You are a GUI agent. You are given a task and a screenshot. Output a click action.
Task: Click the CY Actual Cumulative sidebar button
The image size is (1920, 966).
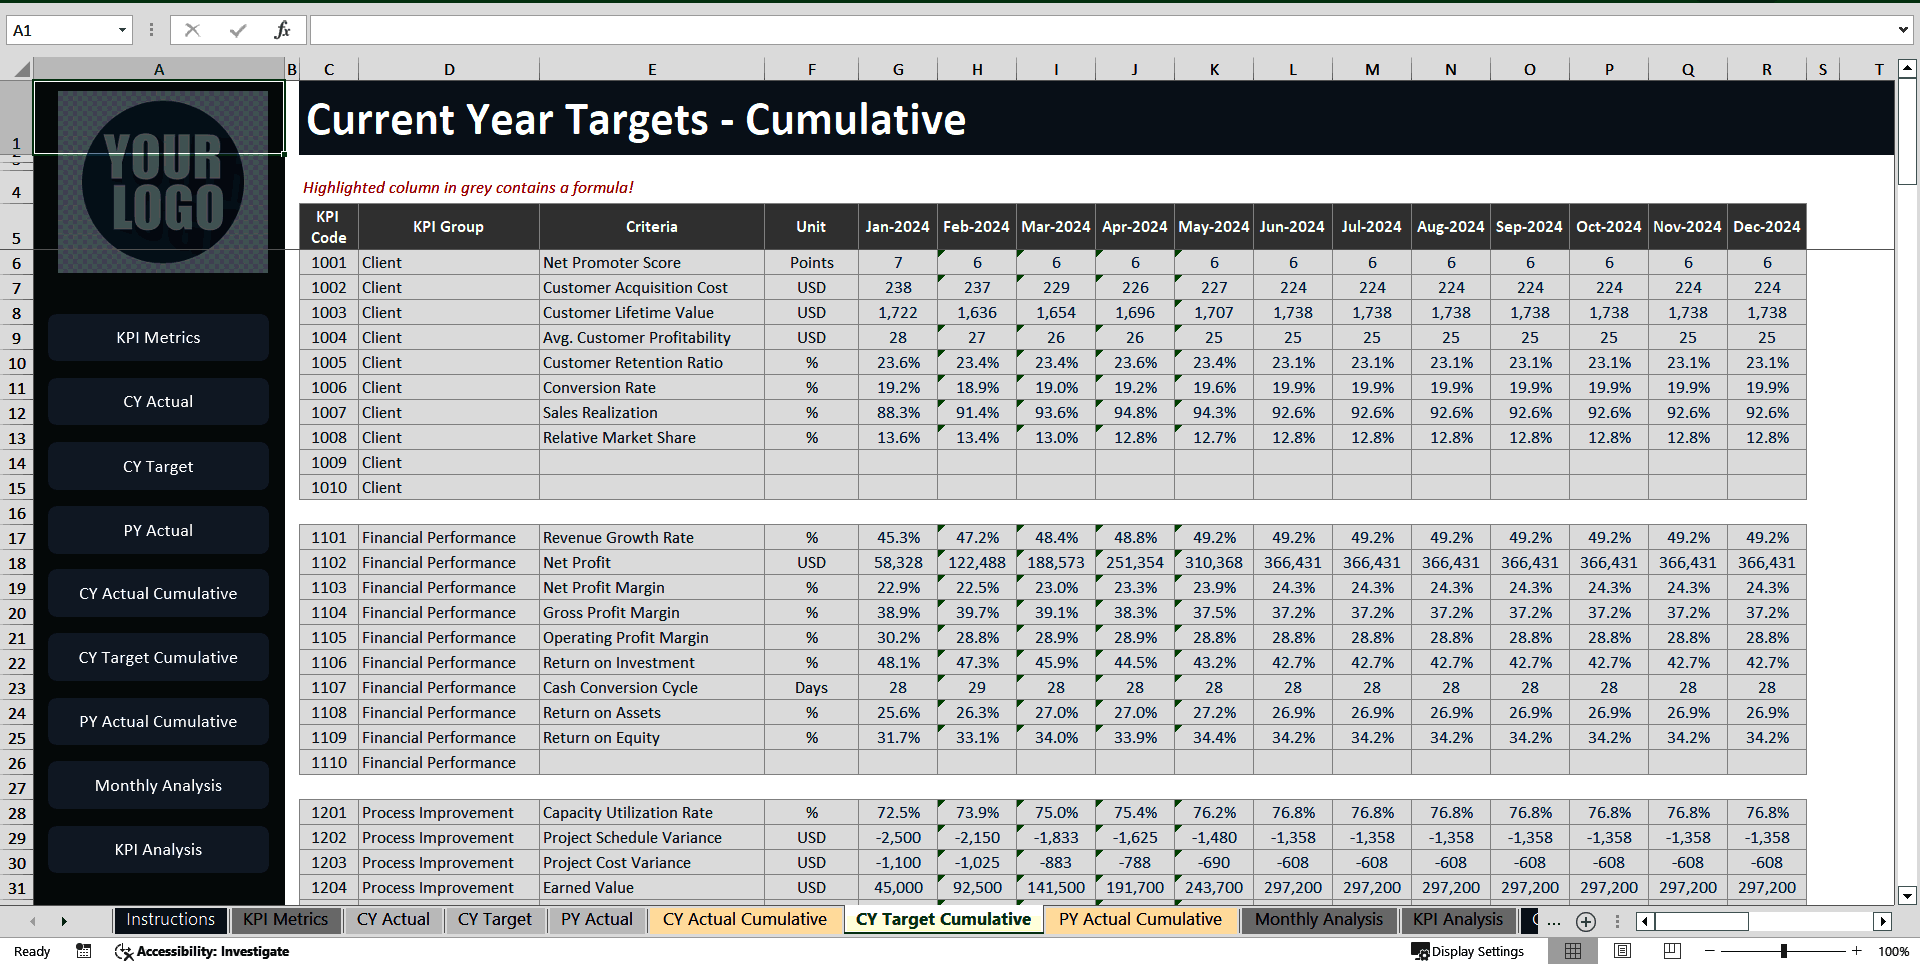[158, 594]
